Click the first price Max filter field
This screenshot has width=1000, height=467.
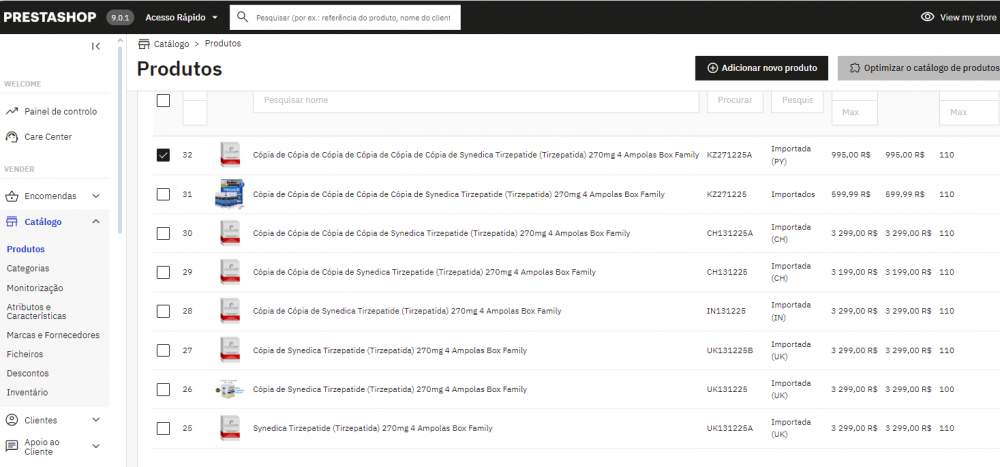pyautogui.click(x=855, y=112)
